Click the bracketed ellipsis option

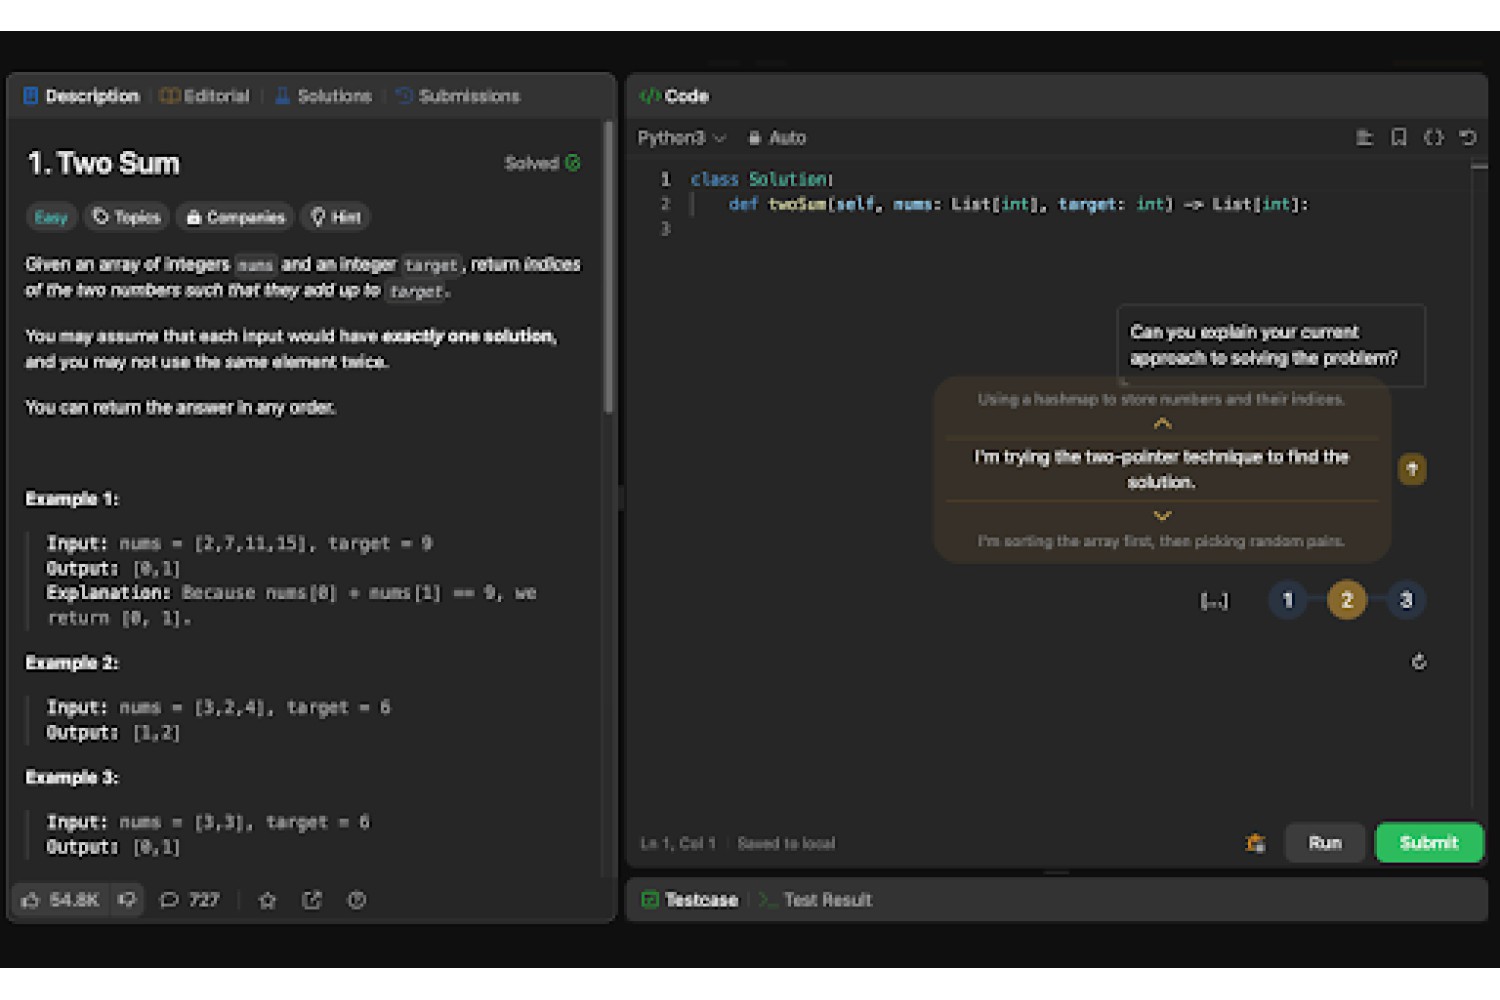[1214, 601]
